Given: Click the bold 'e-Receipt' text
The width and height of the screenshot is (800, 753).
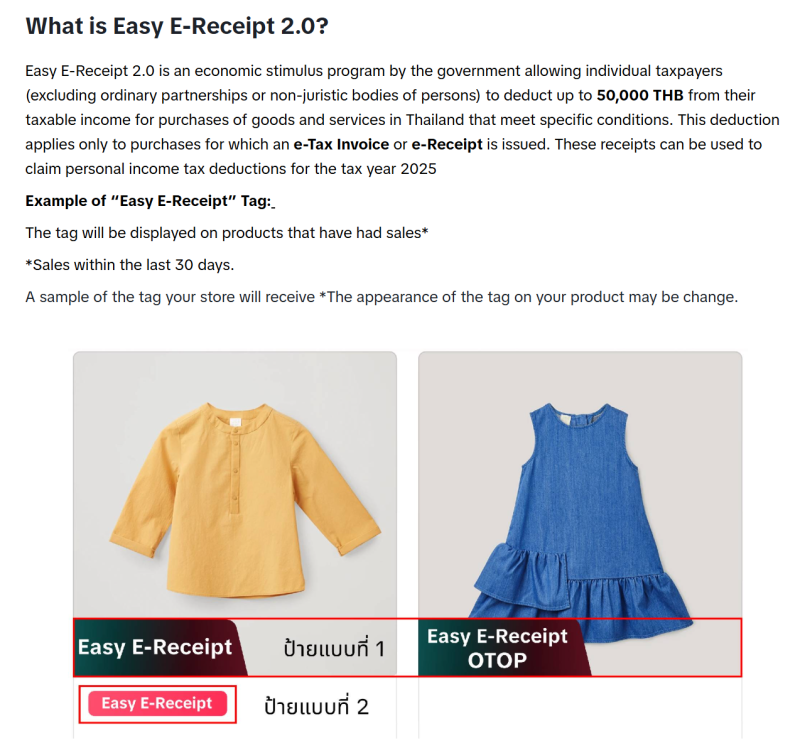Looking at the screenshot, I should tap(447, 144).
